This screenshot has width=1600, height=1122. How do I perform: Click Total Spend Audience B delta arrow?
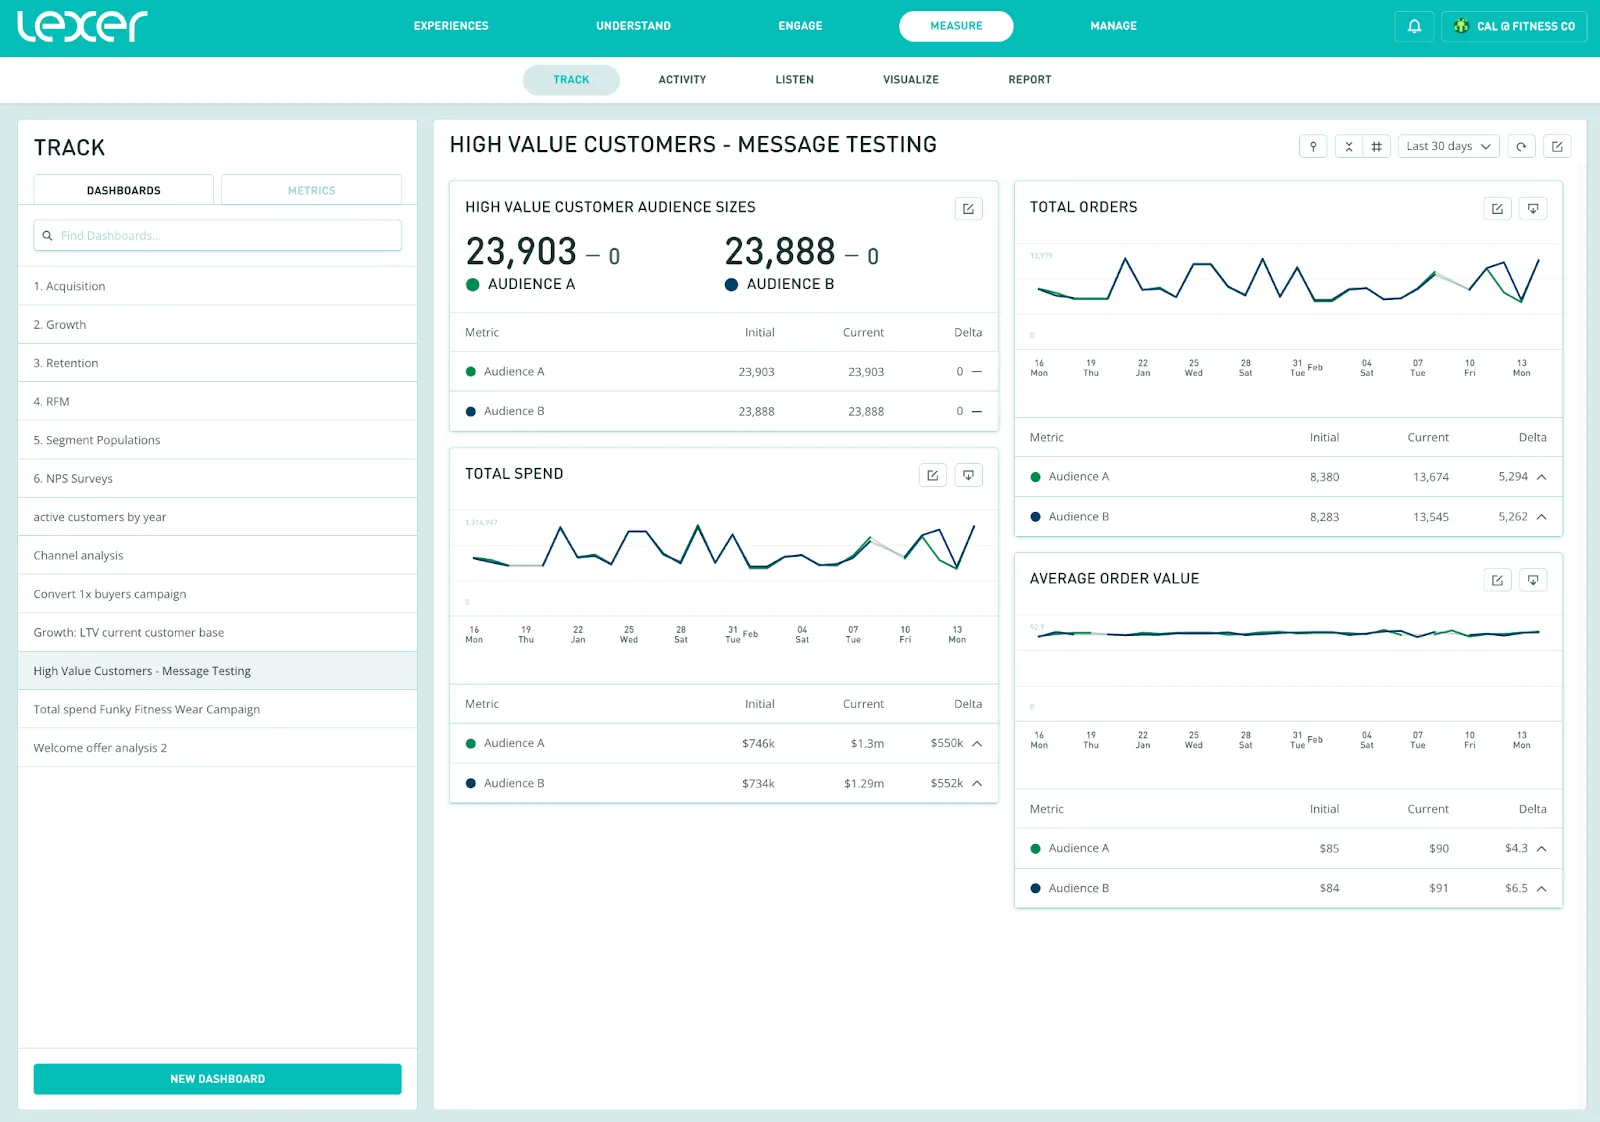tap(977, 783)
